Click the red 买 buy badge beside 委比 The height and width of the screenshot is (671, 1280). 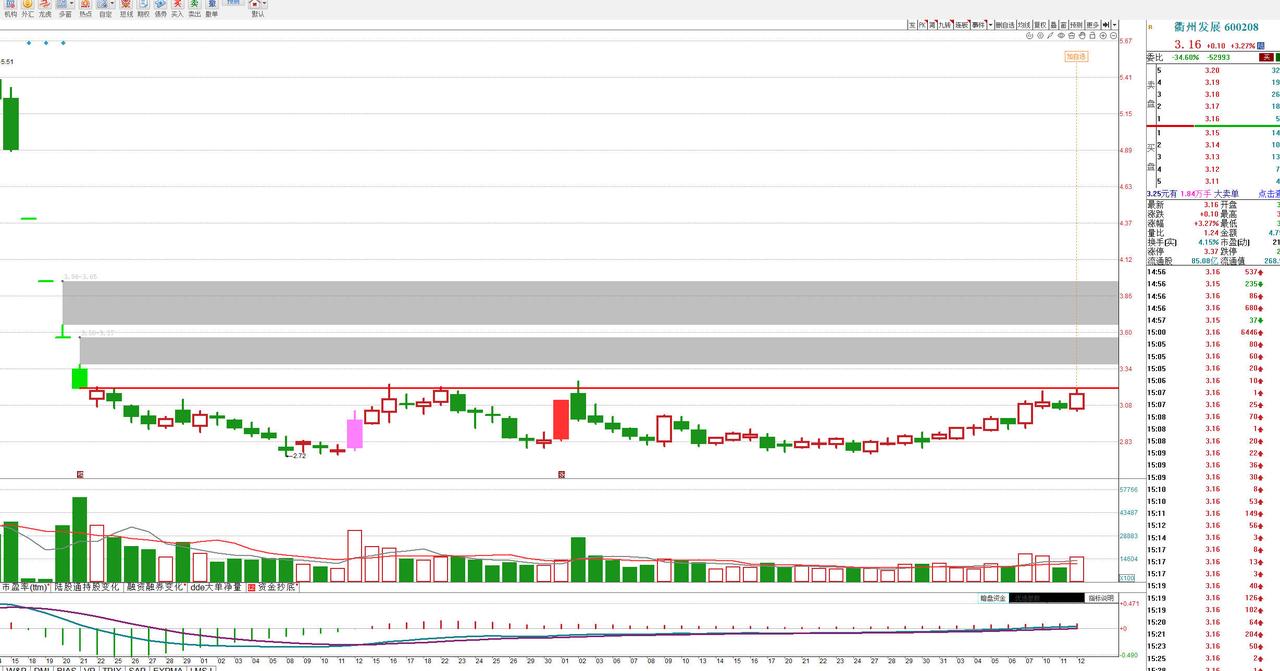point(1265,58)
